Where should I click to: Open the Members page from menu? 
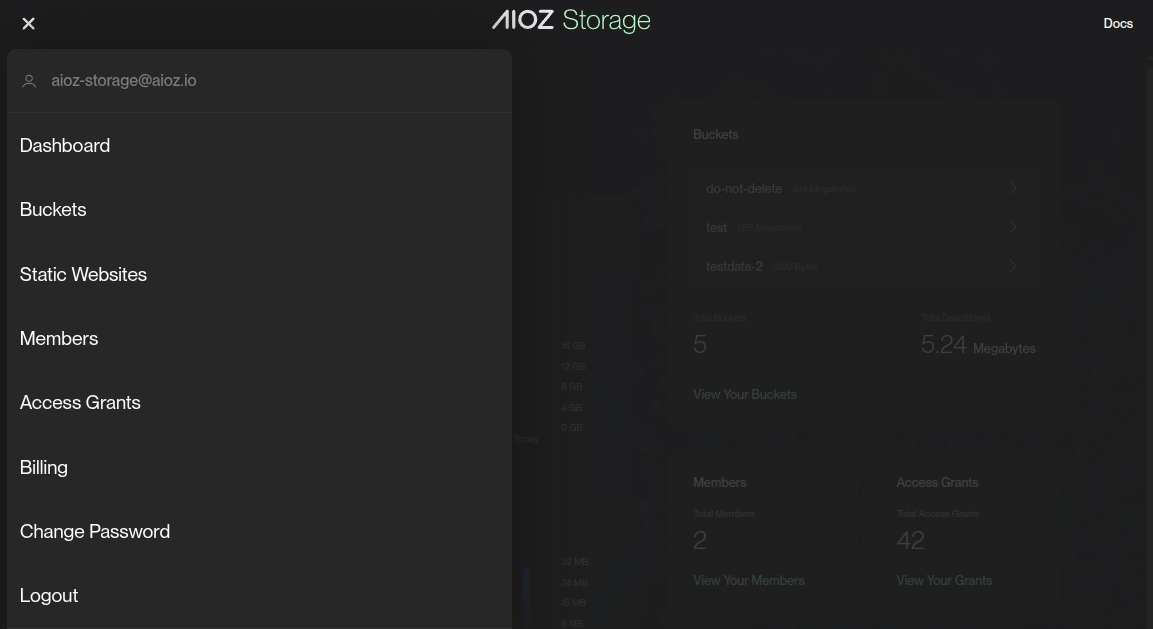click(x=59, y=339)
